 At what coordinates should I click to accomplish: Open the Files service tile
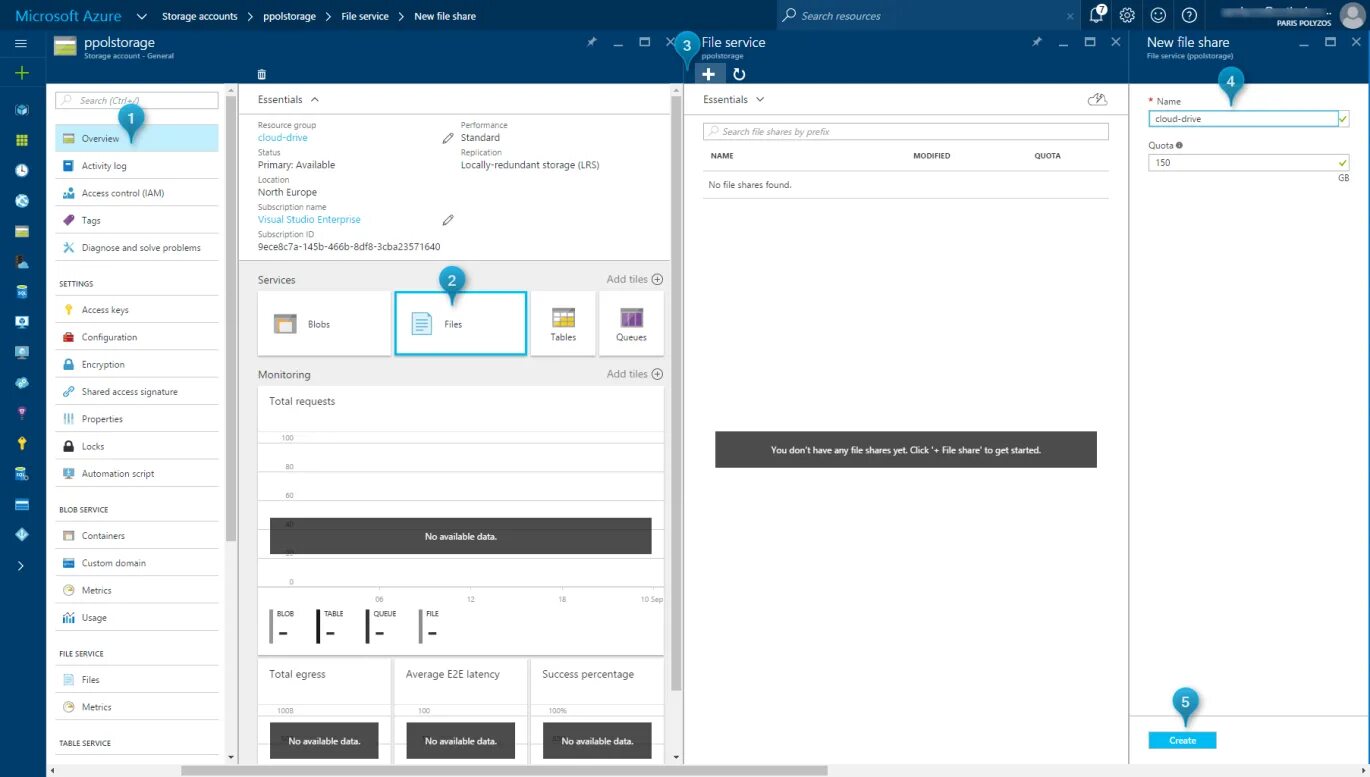[x=461, y=323]
